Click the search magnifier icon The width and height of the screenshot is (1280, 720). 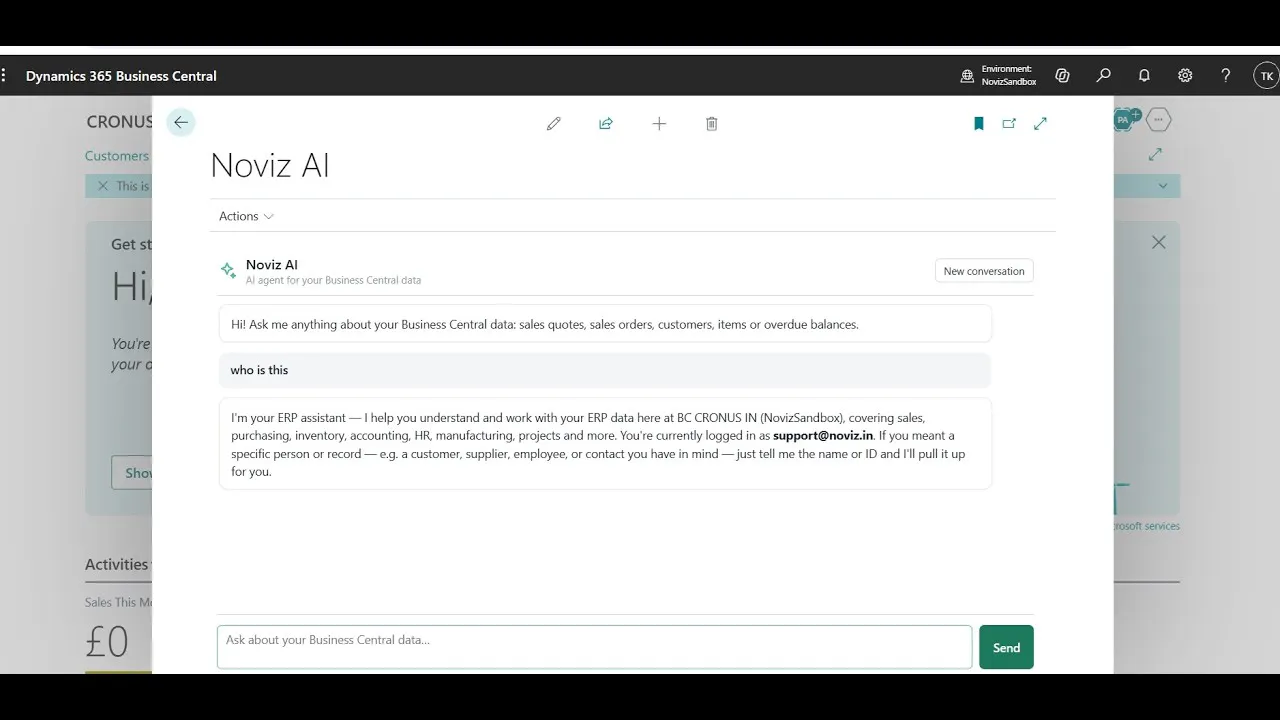click(1104, 76)
